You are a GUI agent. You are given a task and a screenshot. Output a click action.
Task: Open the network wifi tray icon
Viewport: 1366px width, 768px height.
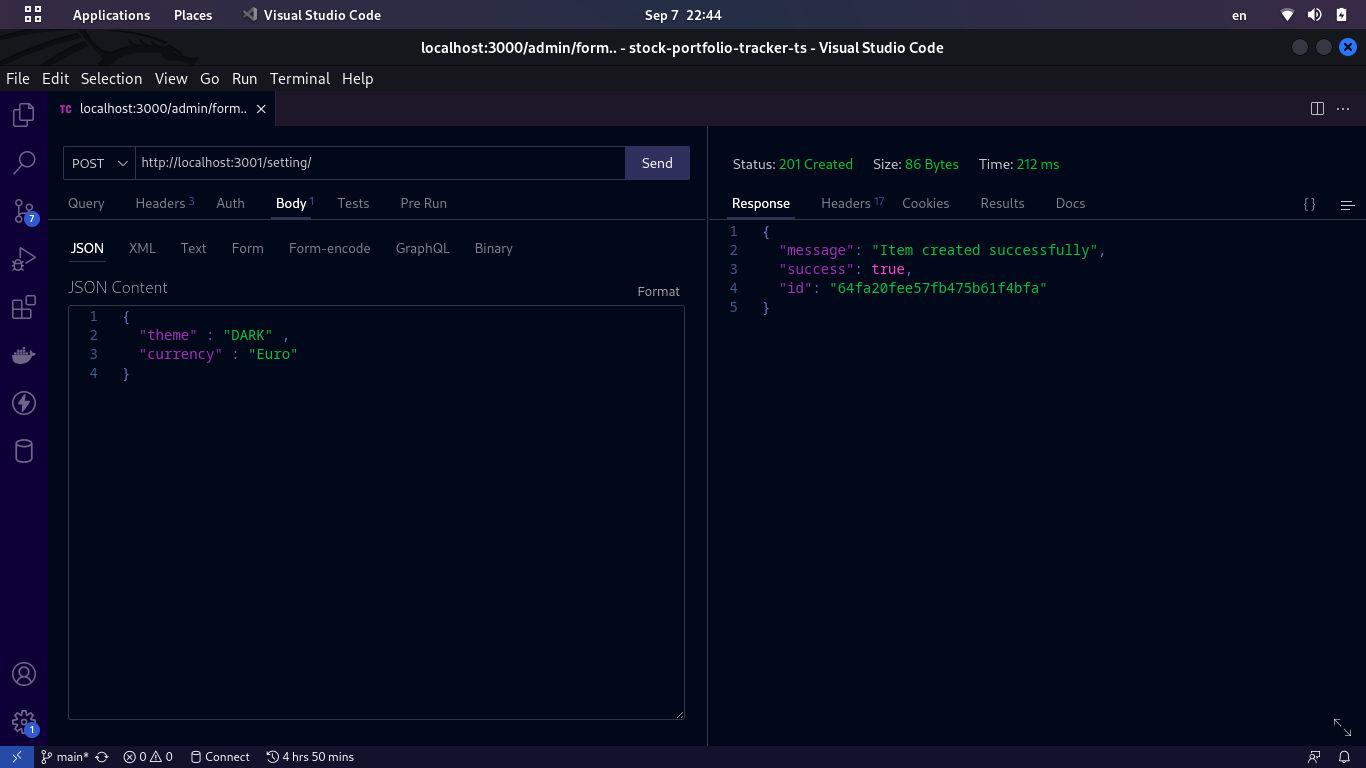pyautogui.click(x=1288, y=15)
